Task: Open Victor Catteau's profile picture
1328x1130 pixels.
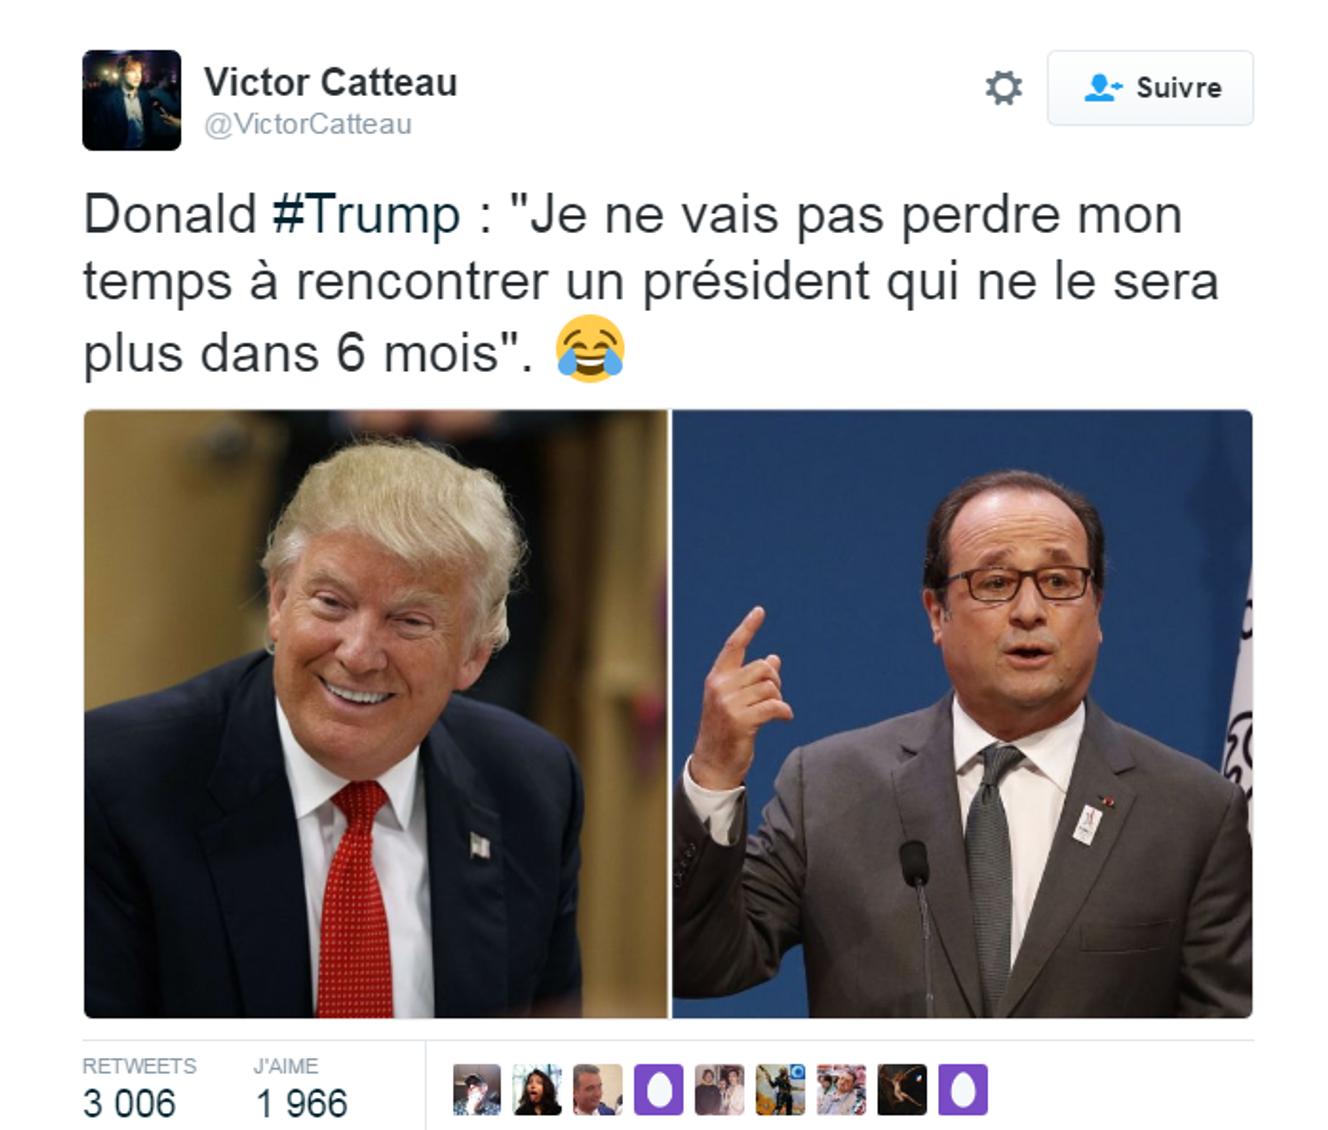Action: point(132,100)
